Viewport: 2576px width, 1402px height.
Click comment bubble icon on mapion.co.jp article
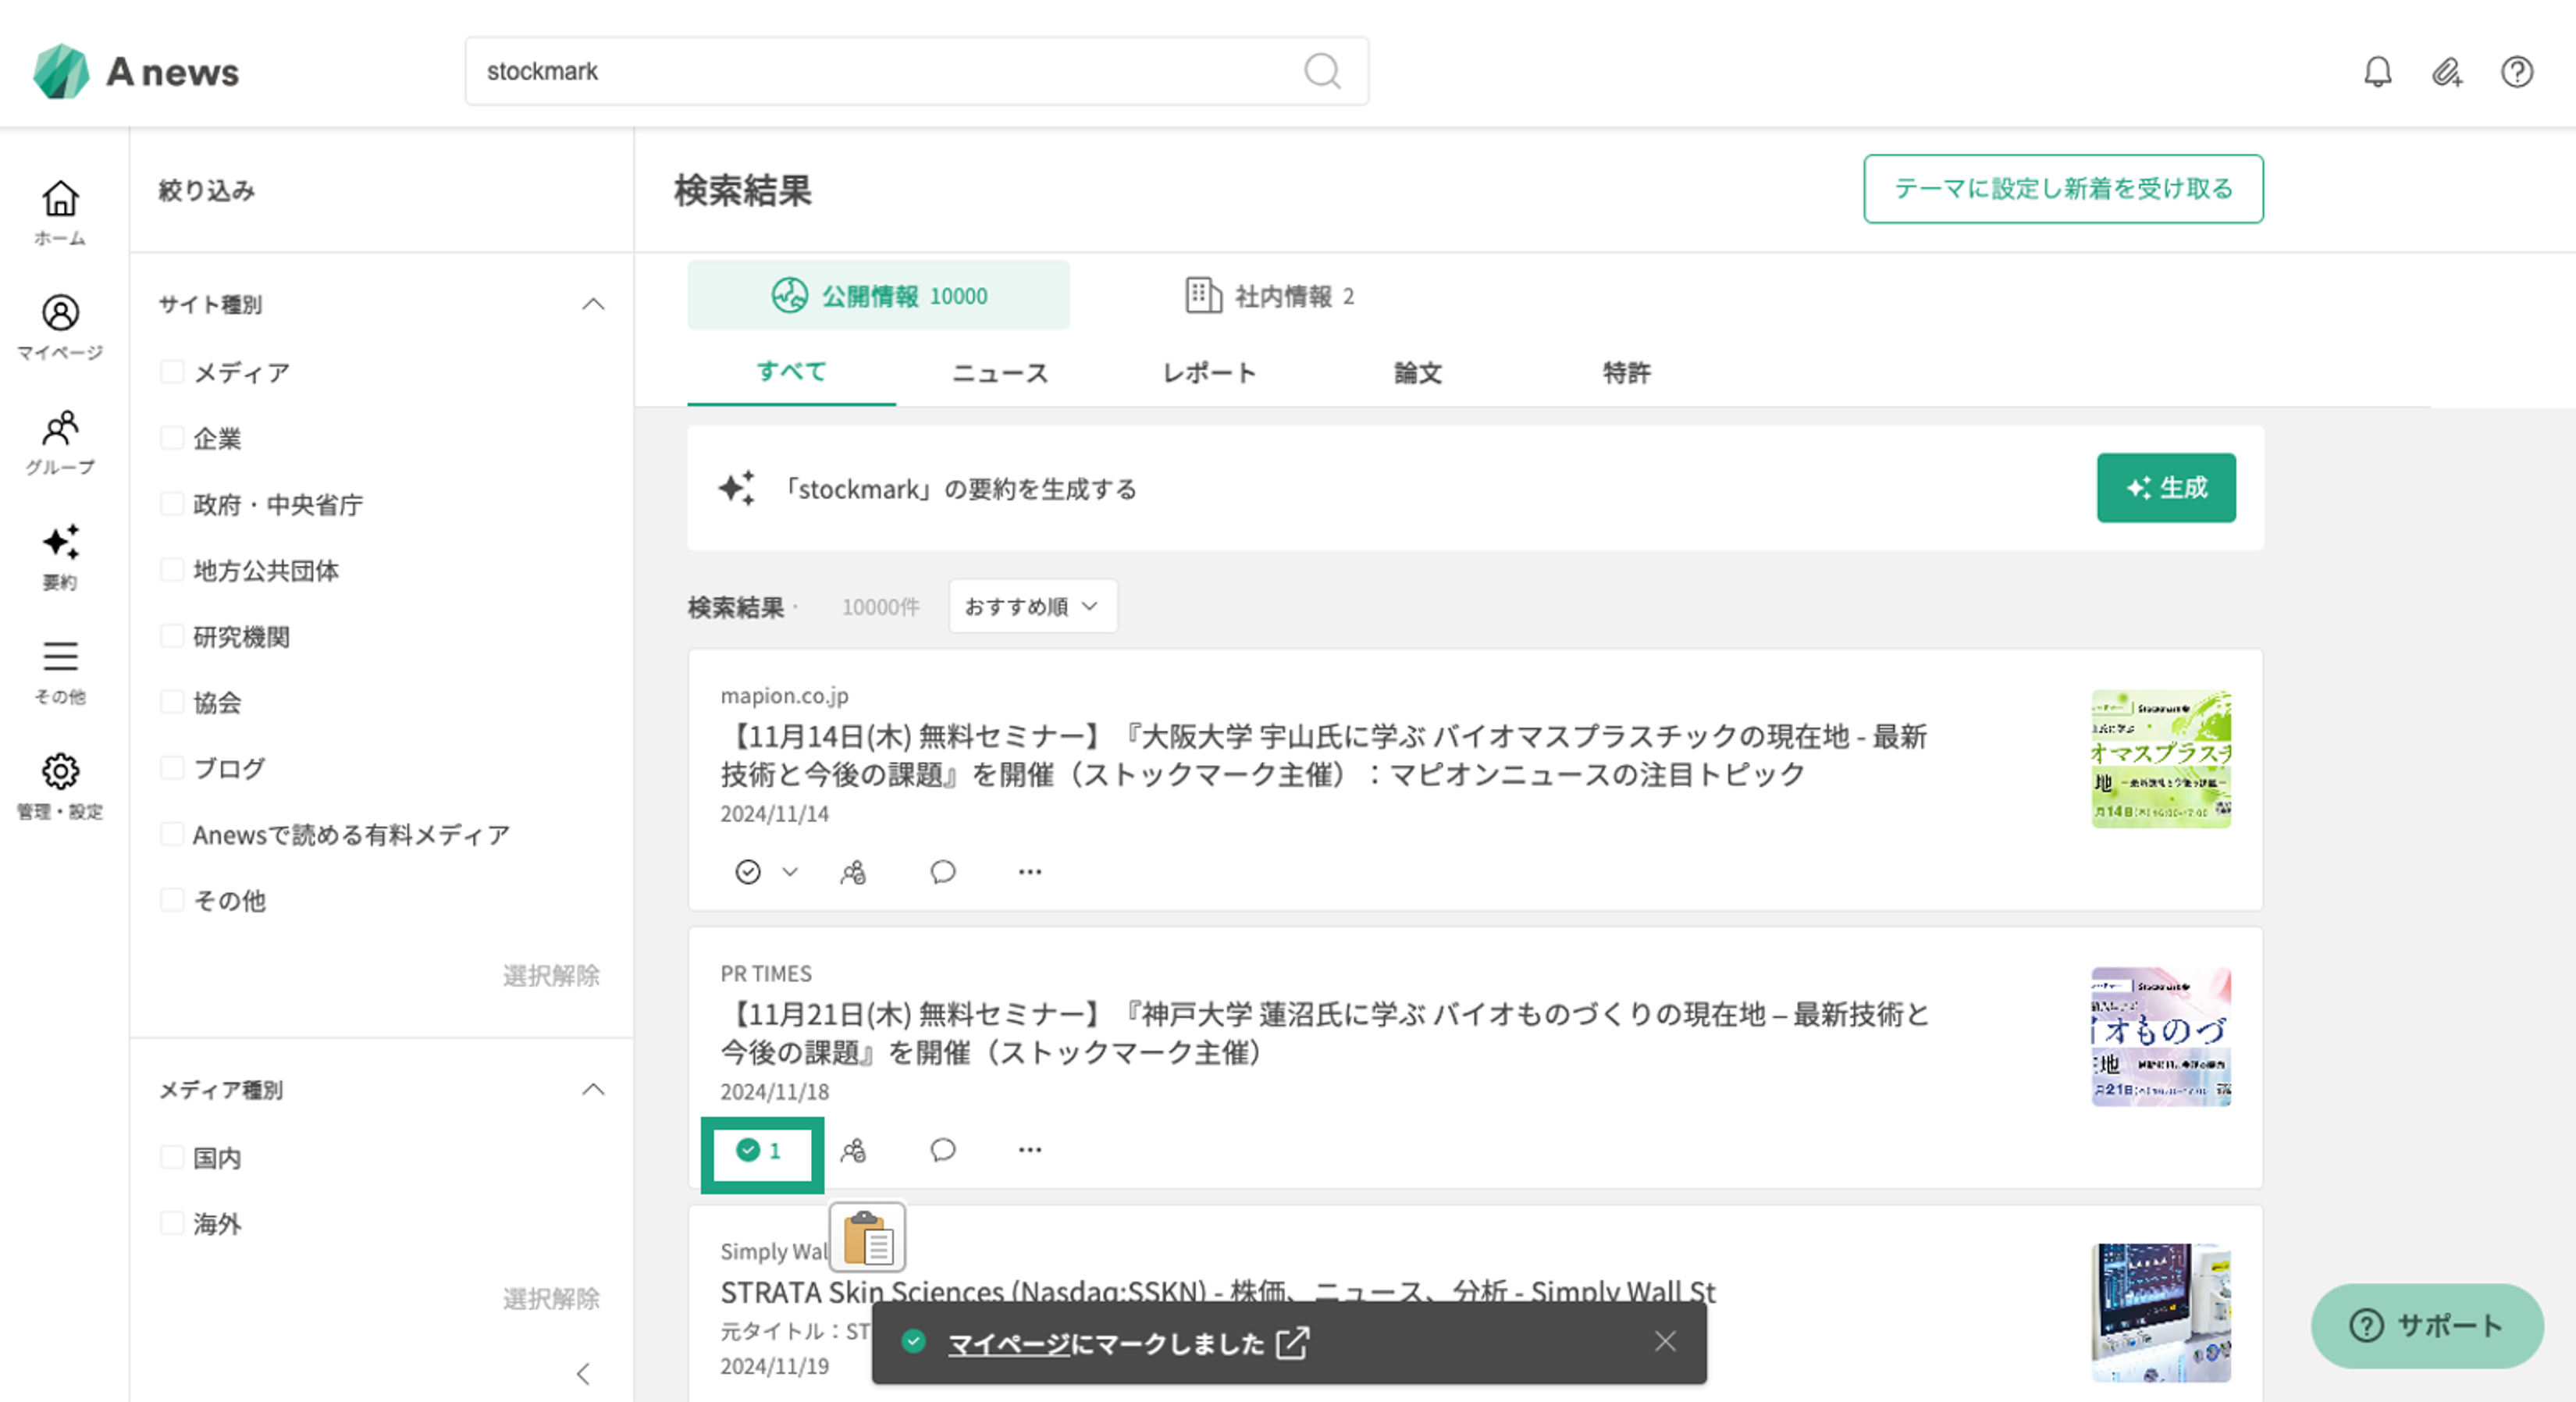[x=942, y=872]
